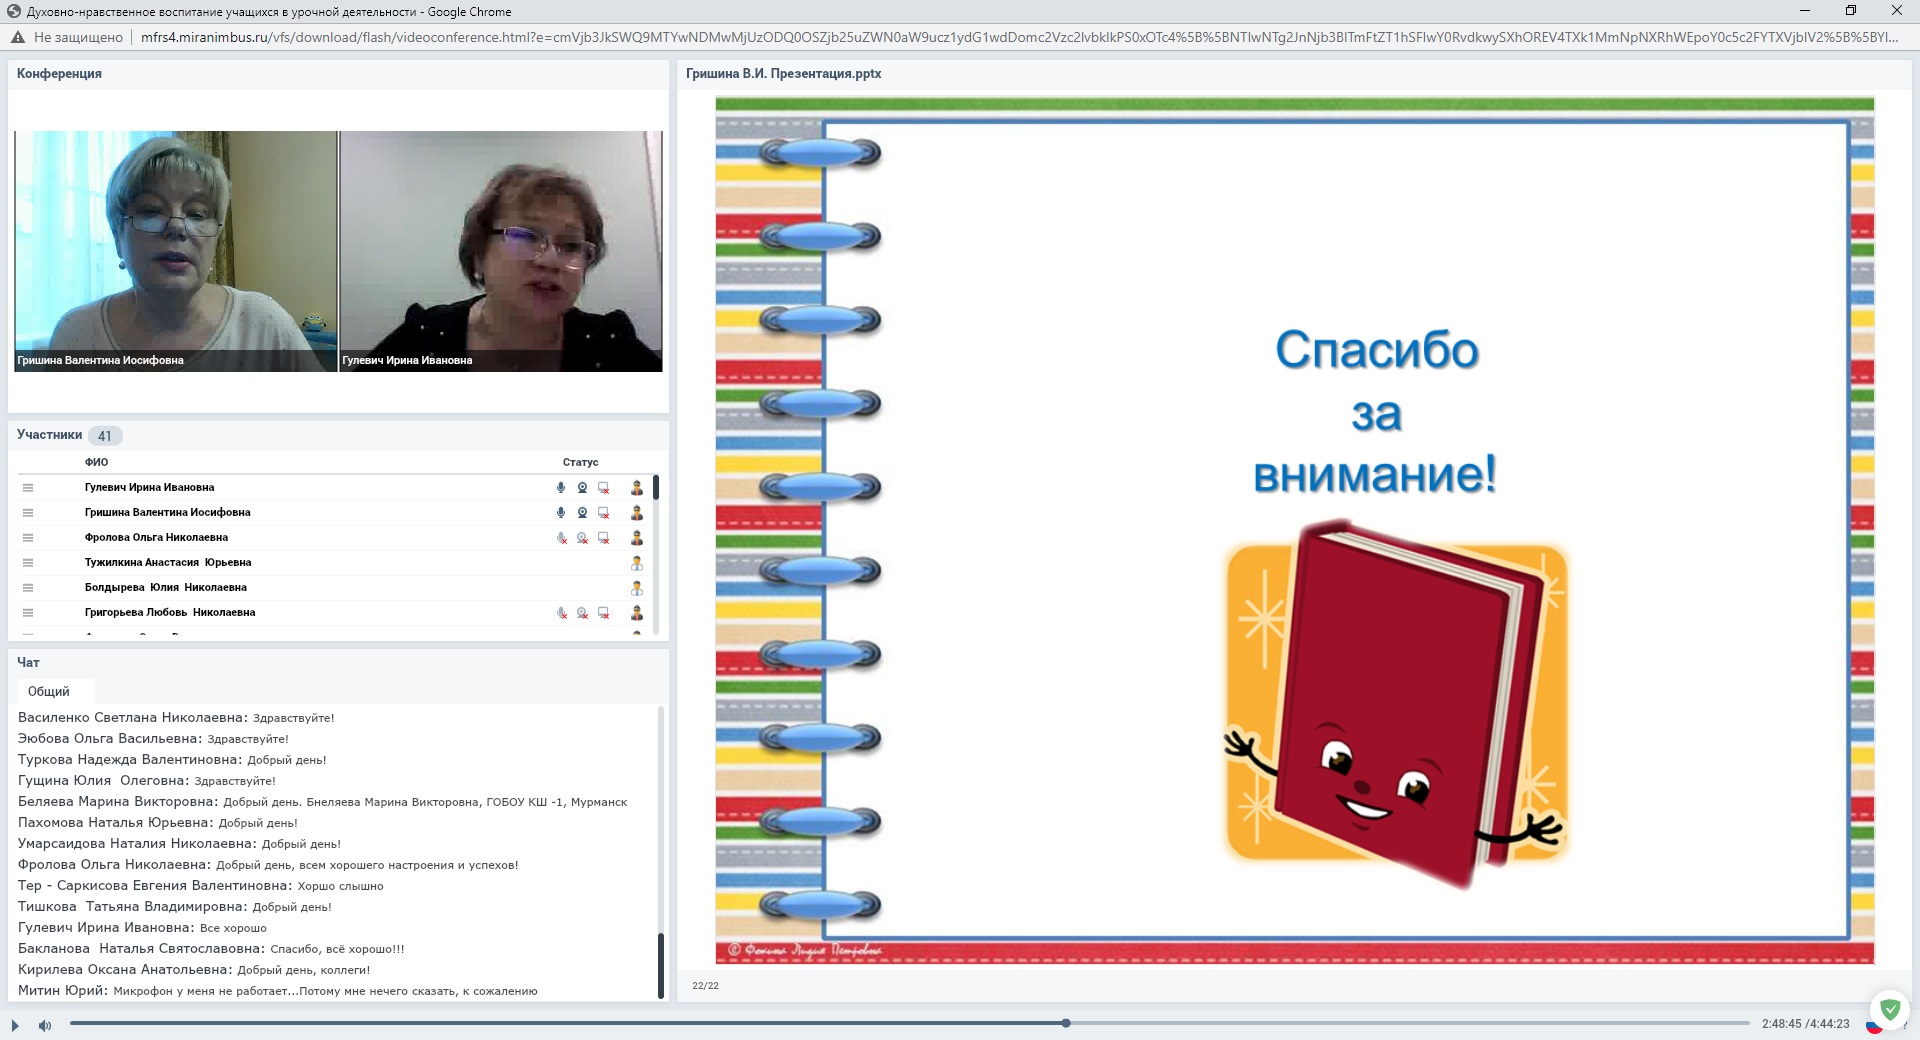Image resolution: width=1920 pixels, height=1040 pixels.
Task: Click role avatar icon of Григорьева Любовь Николаевна
Action: coord(637,613)
